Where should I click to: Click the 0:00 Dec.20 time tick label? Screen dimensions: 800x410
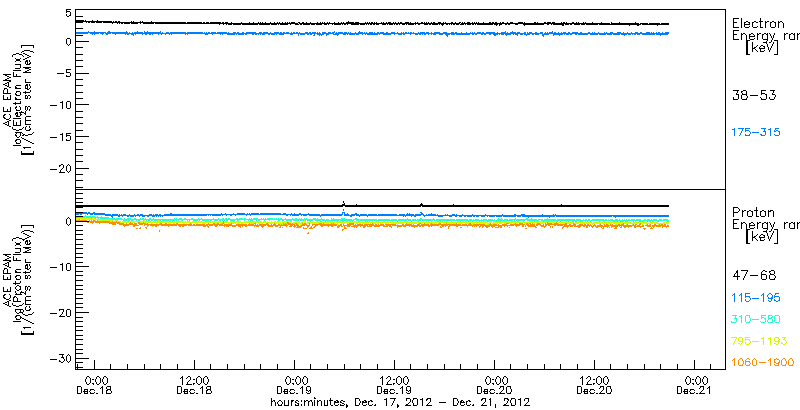[x=495, y=385]
